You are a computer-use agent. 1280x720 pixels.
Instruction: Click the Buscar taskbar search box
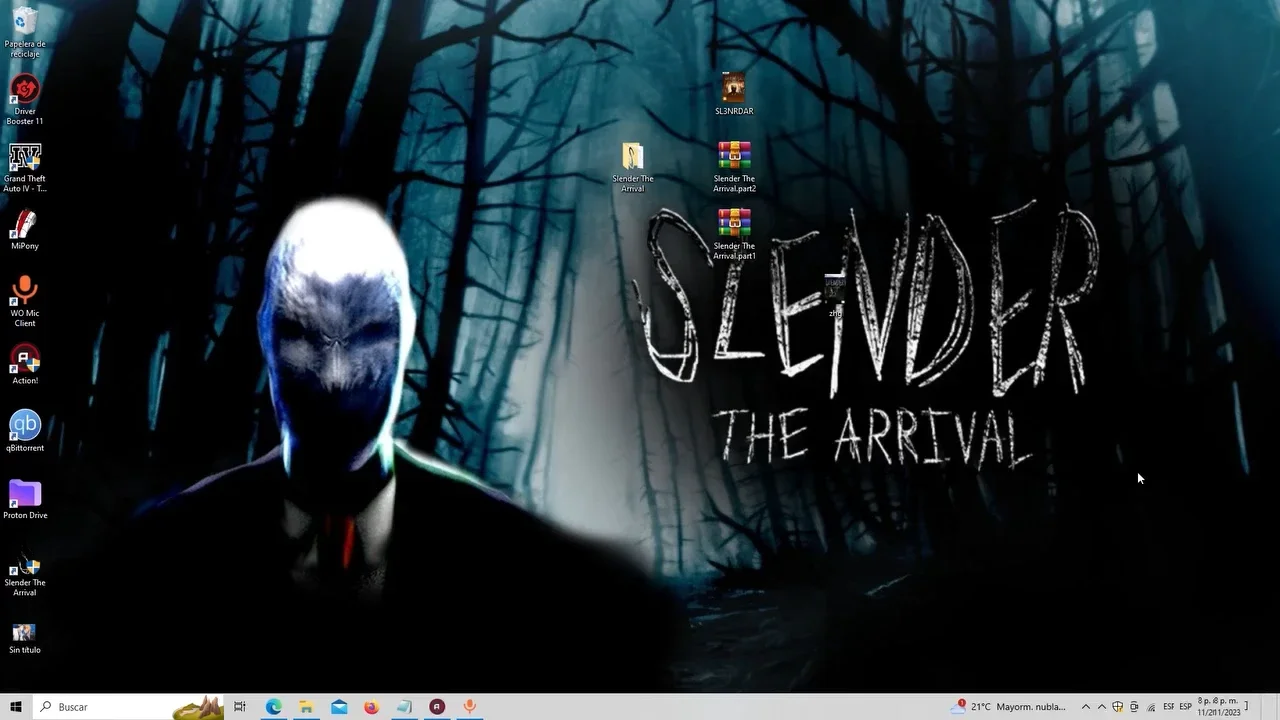coord(128,707)
